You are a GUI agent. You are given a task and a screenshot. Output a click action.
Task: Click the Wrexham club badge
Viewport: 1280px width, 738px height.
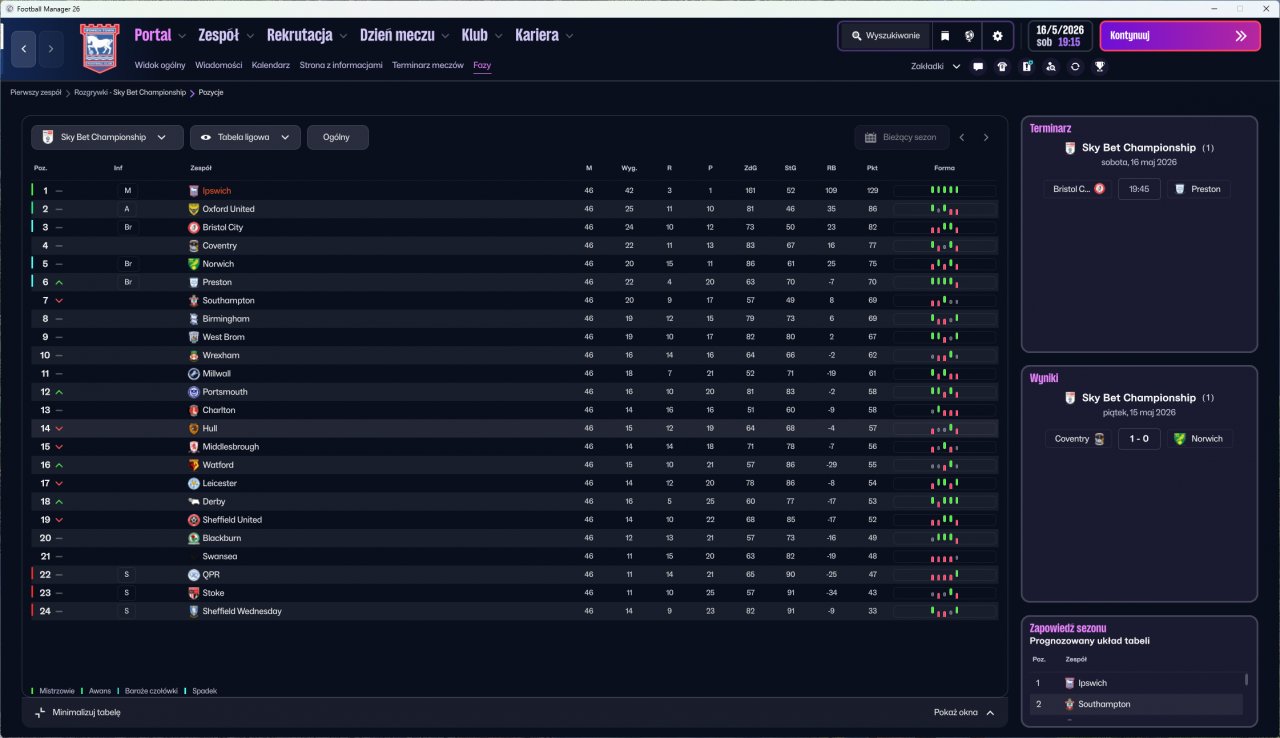[194, 355]
